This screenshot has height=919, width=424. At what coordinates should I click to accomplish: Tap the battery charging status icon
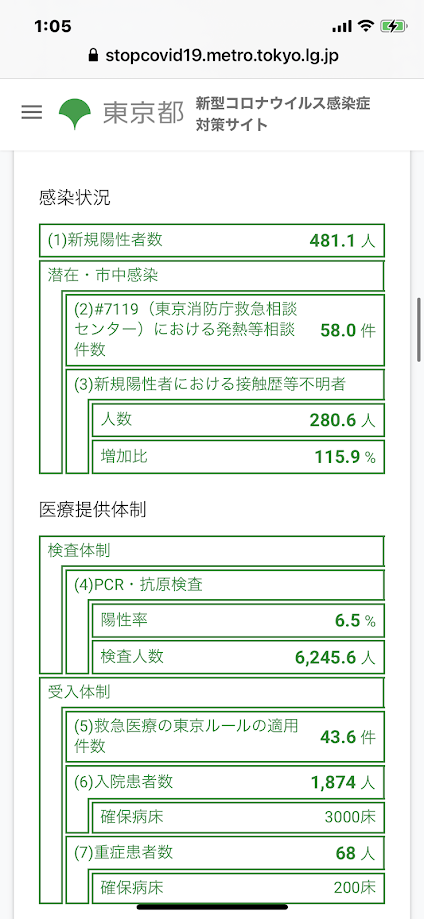click(393, 26)
